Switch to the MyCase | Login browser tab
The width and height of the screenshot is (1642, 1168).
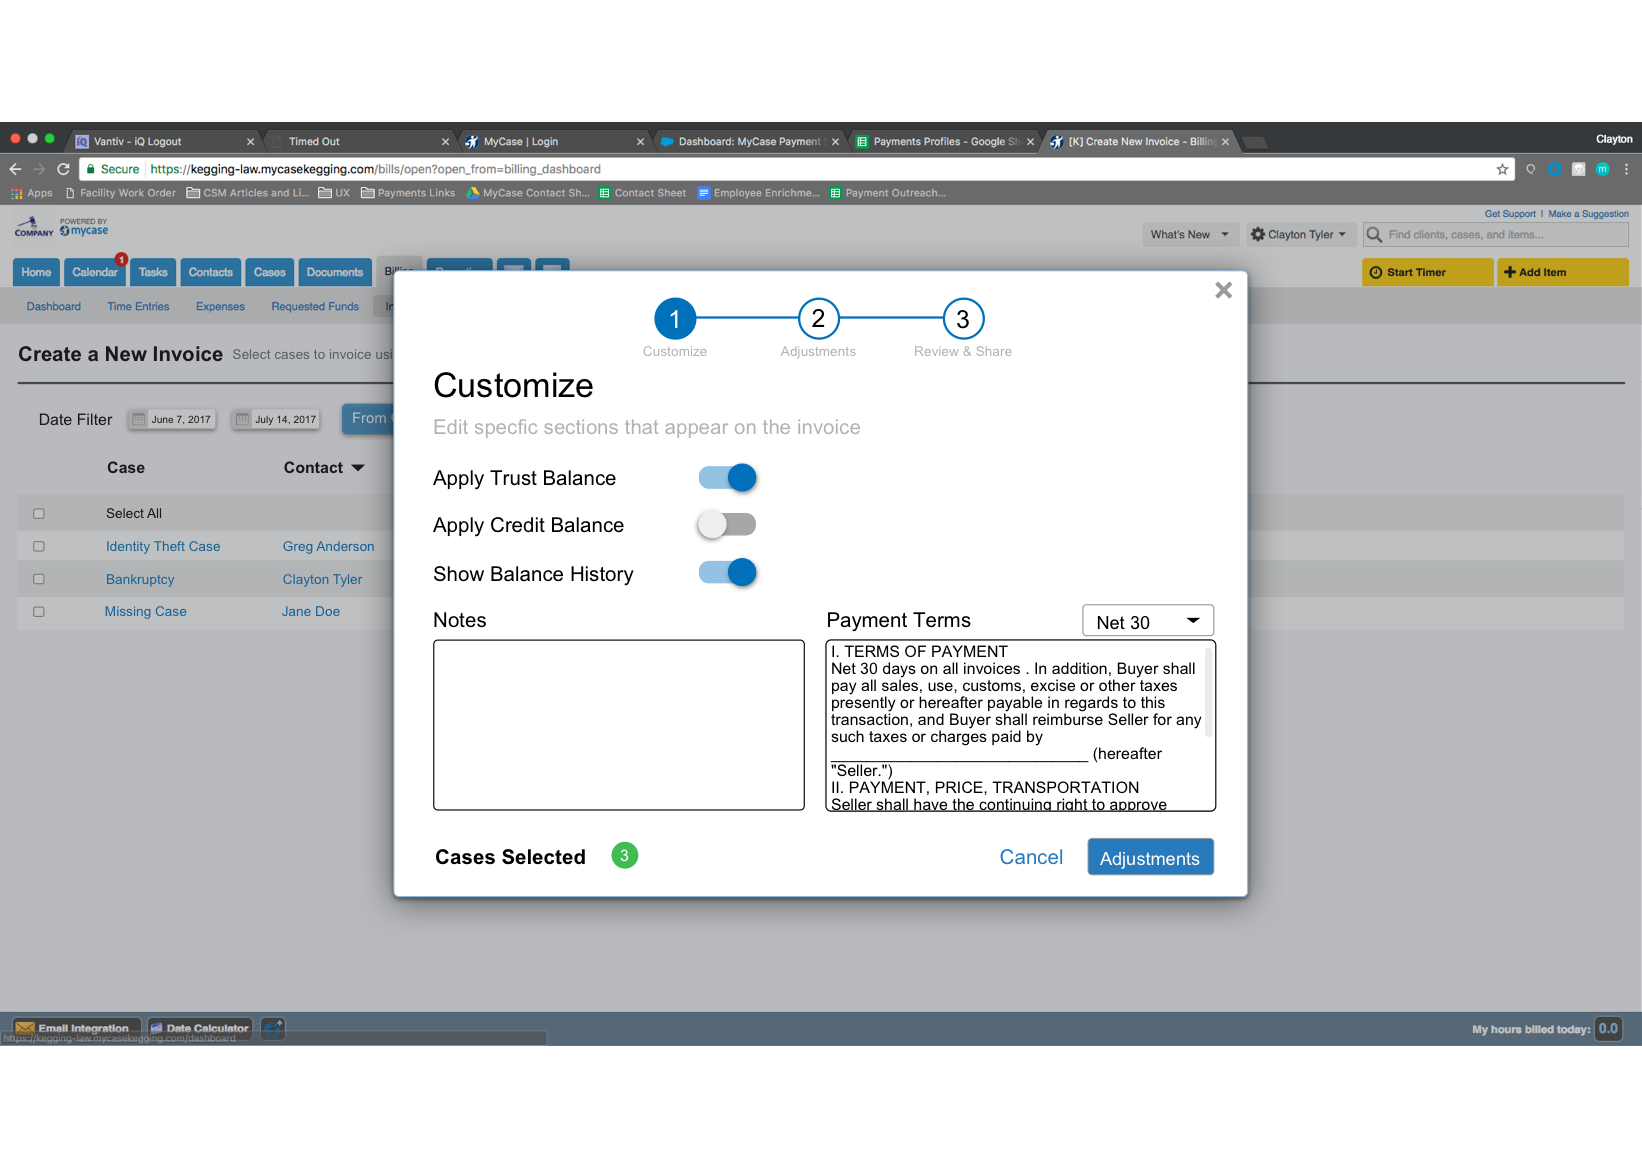pos(553,141)
